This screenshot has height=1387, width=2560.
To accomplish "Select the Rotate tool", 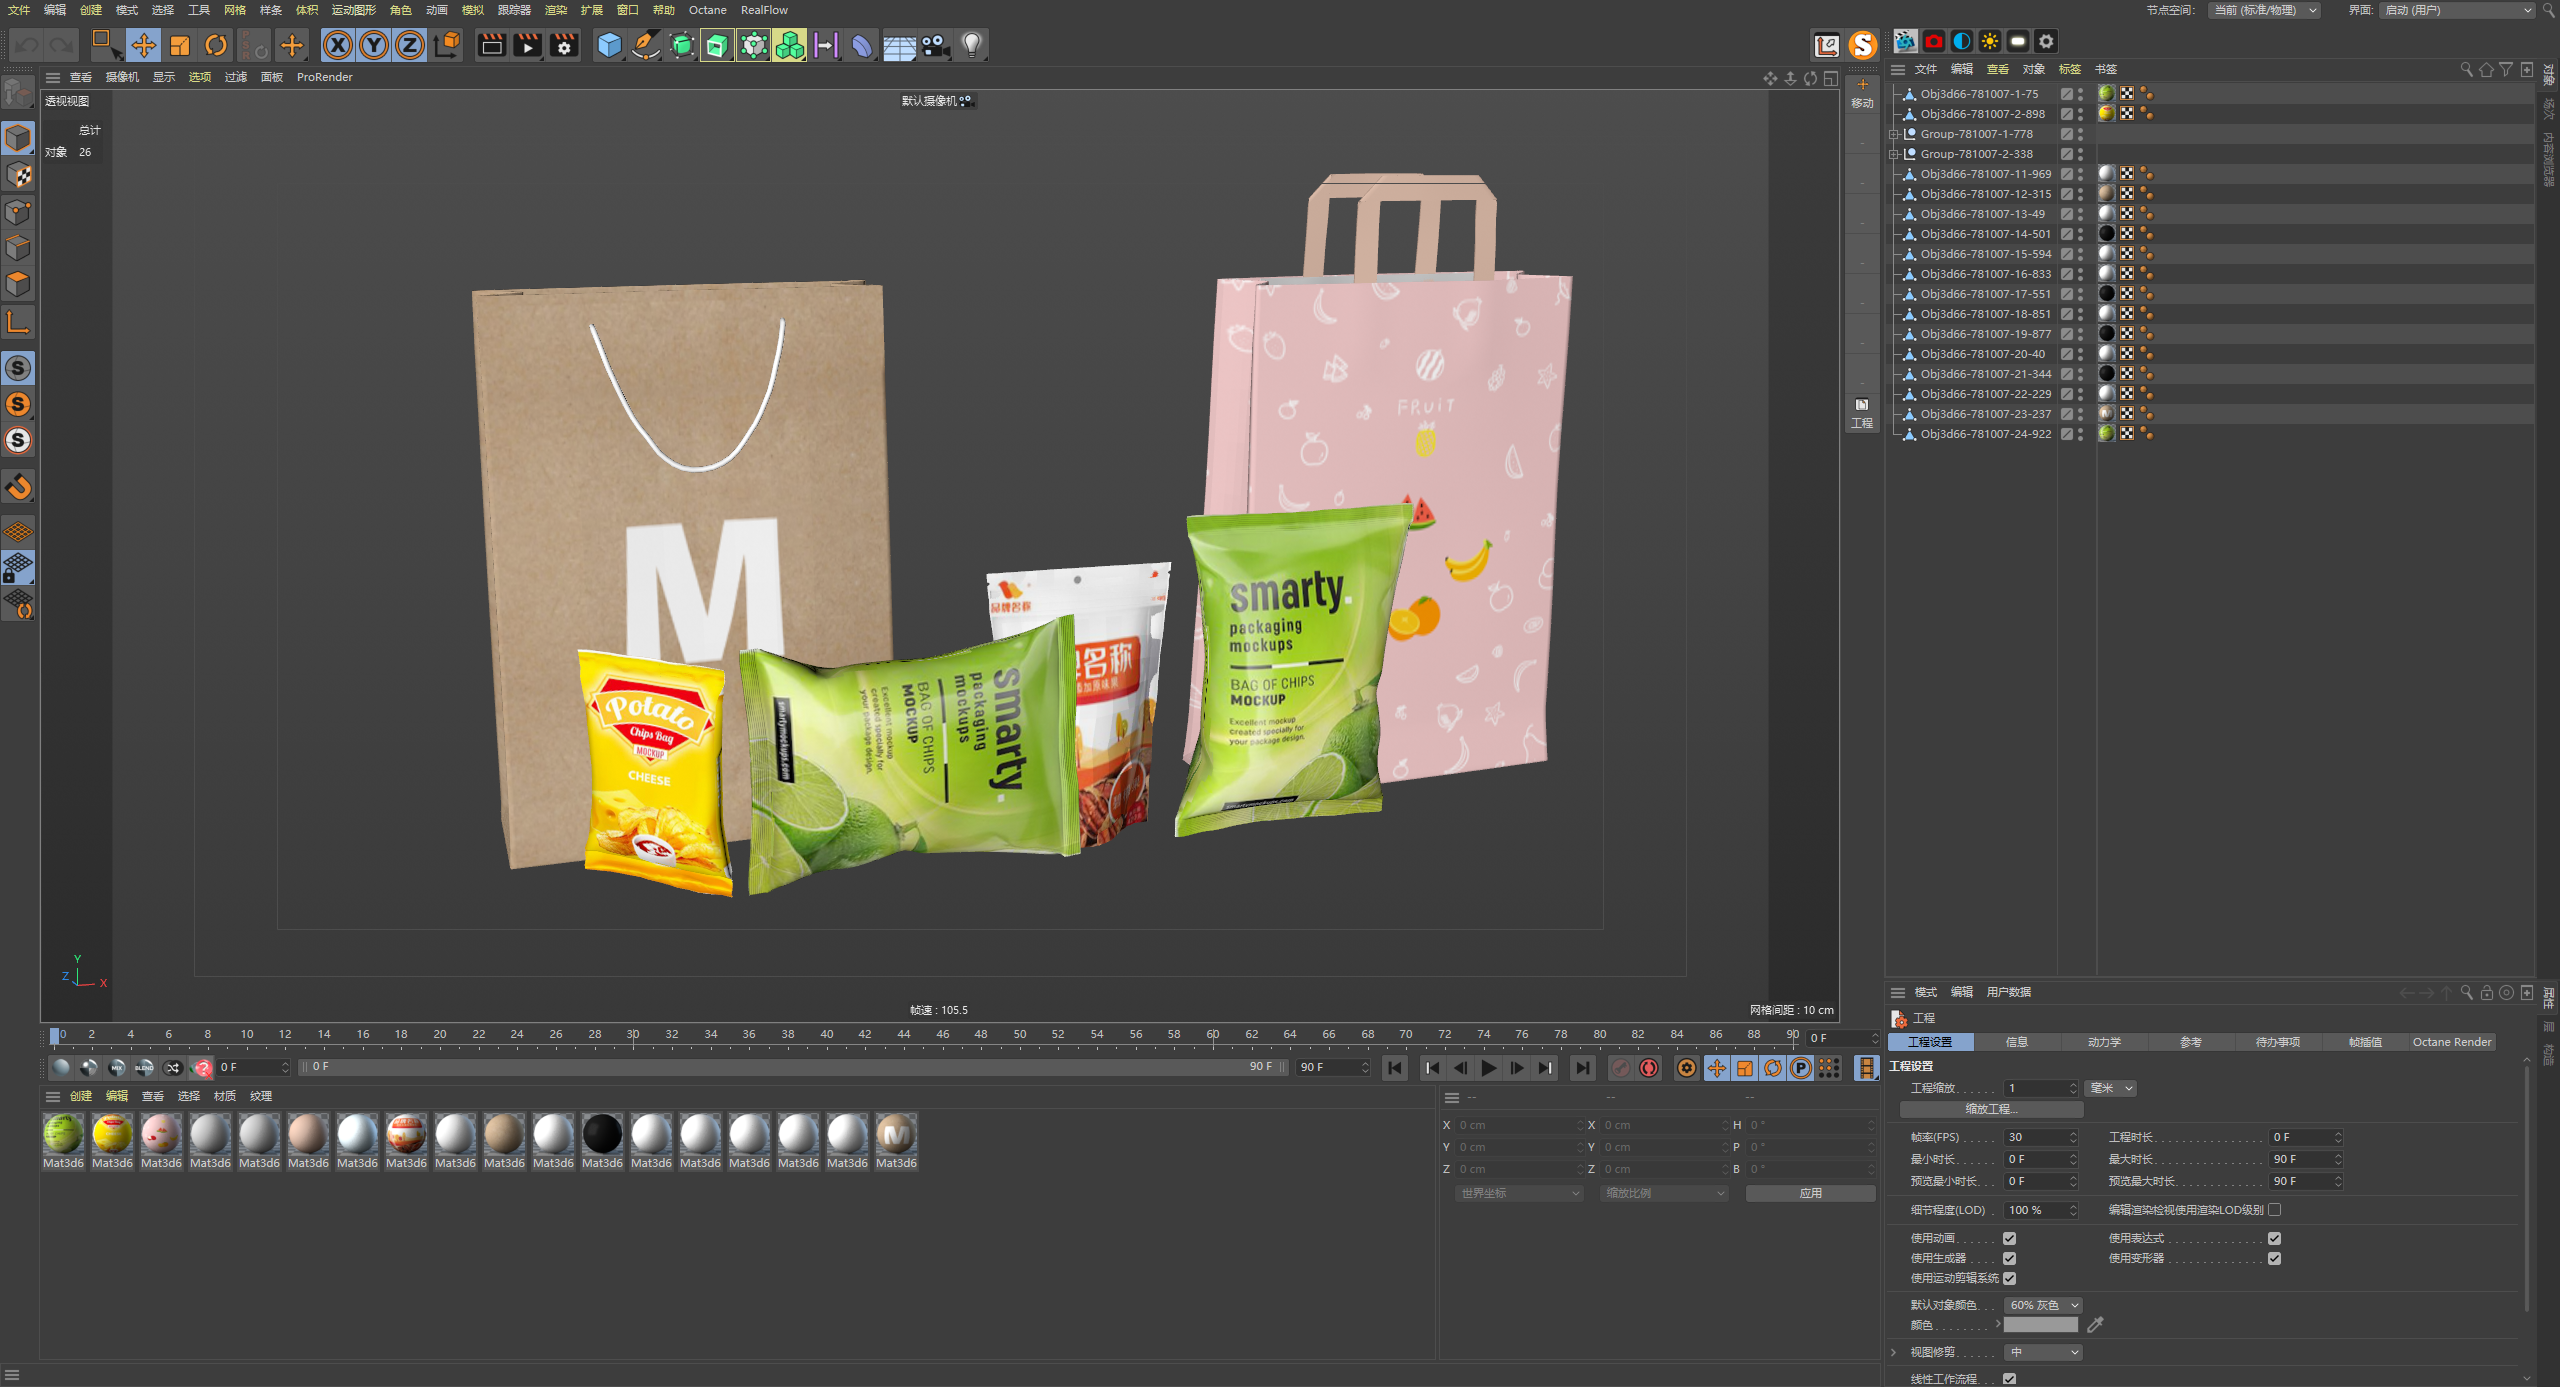I will [x=216, y=45].
